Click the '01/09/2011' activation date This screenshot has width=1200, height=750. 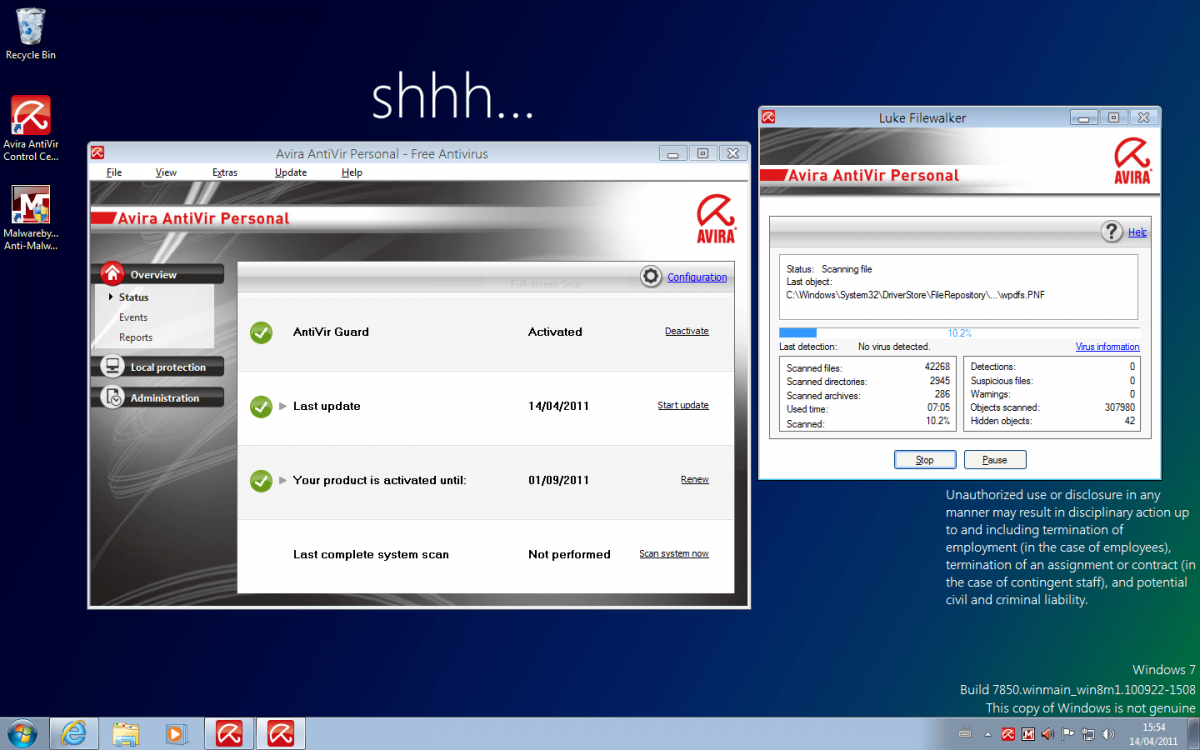tap(560, 480)
